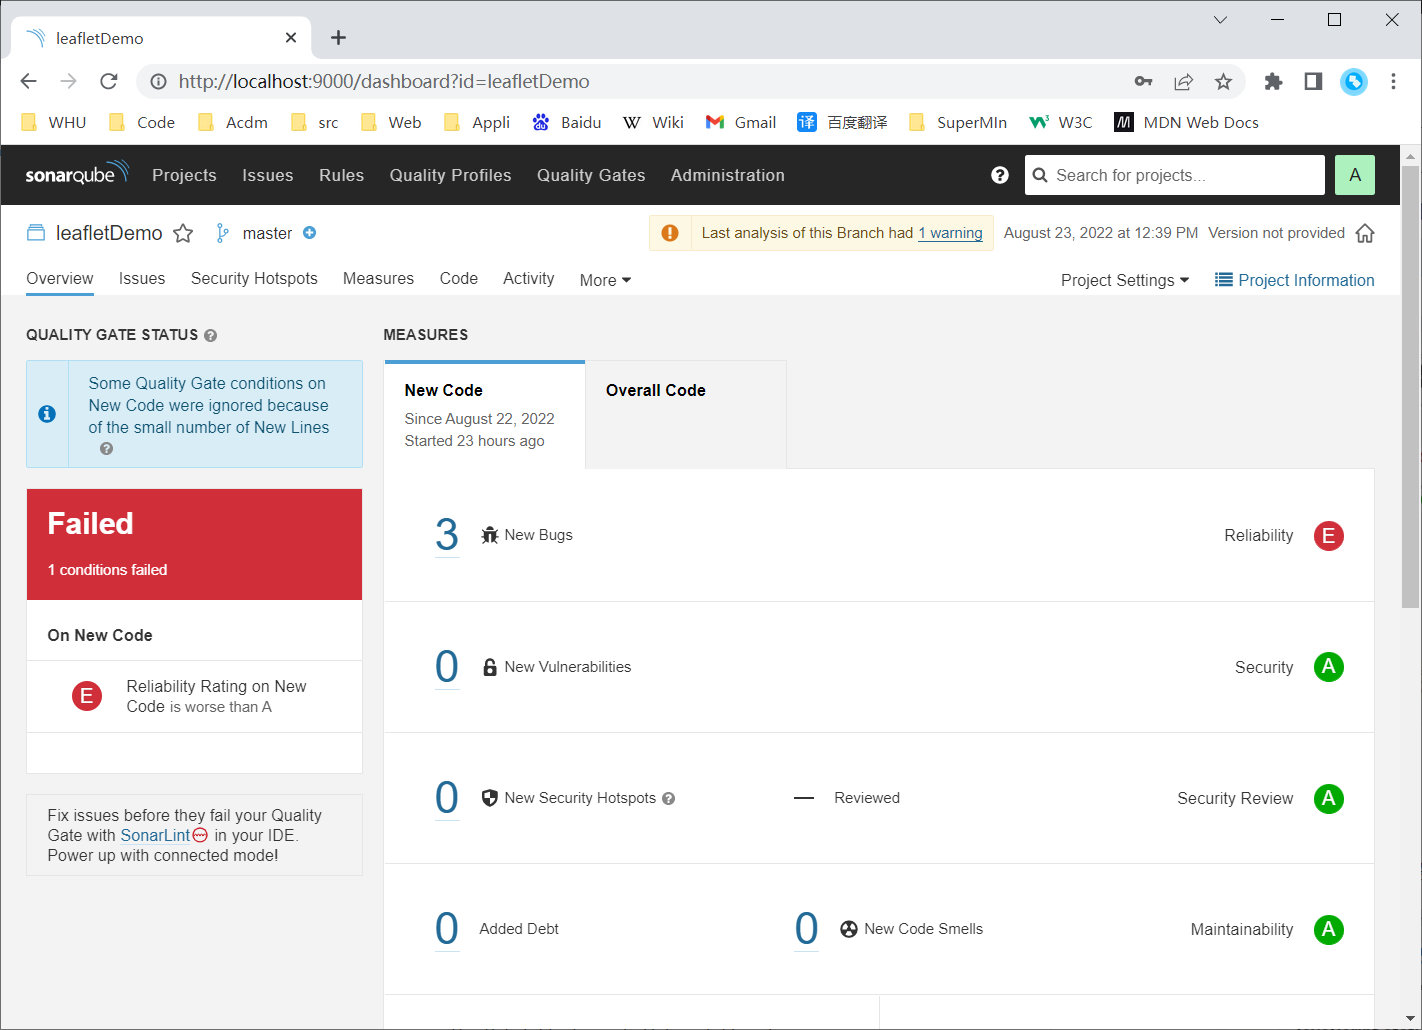
Task: Focus the Search for projects field
Action: (1174, 175)
